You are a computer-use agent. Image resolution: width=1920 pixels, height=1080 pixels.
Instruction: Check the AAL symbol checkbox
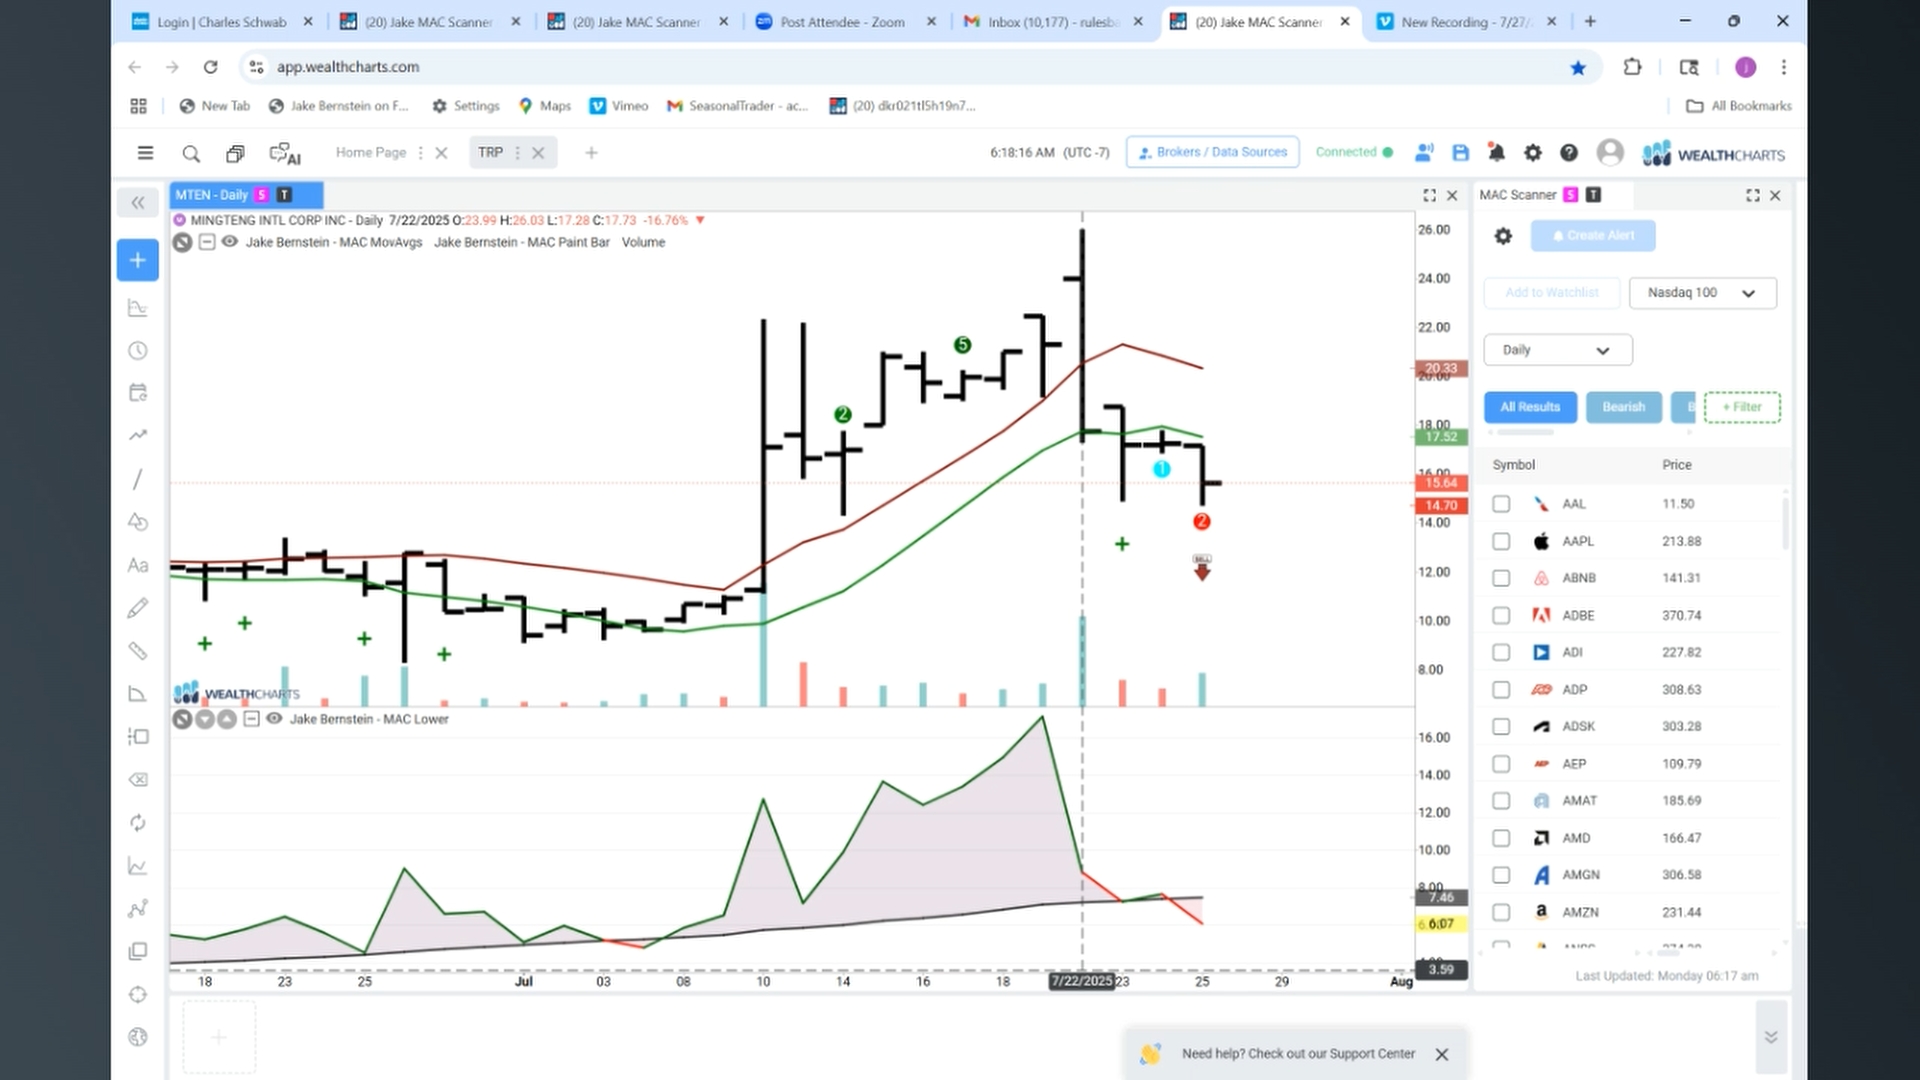pyautogui.click(x=1501, y=504)
